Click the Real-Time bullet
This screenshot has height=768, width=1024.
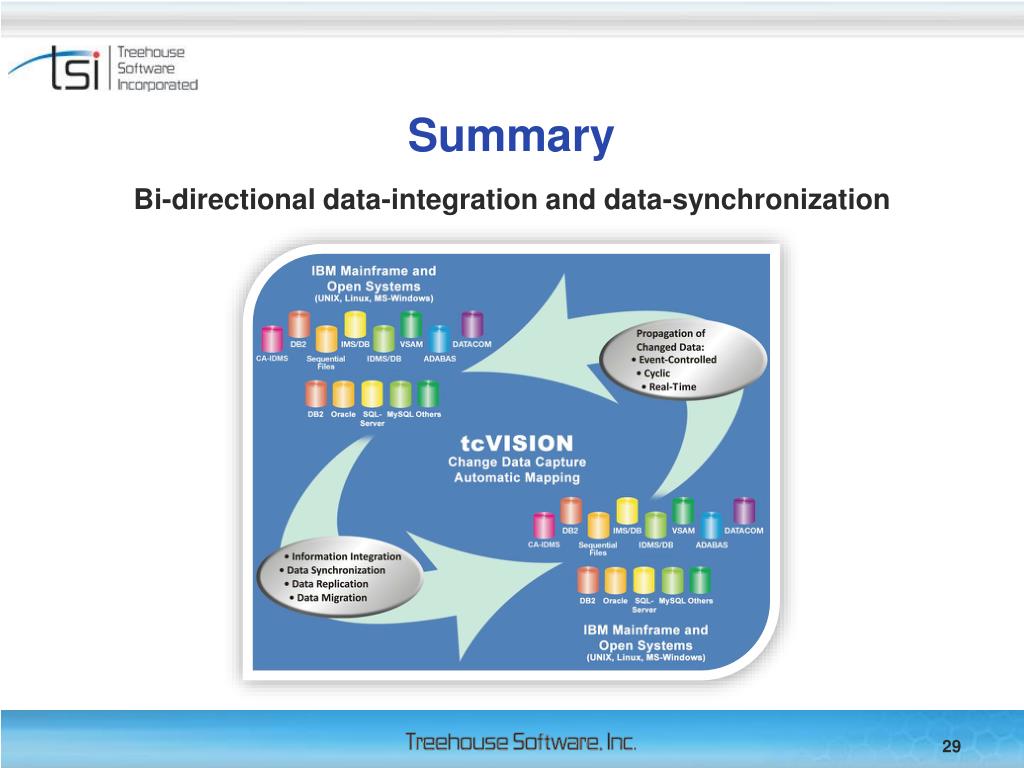click(669, 387)
